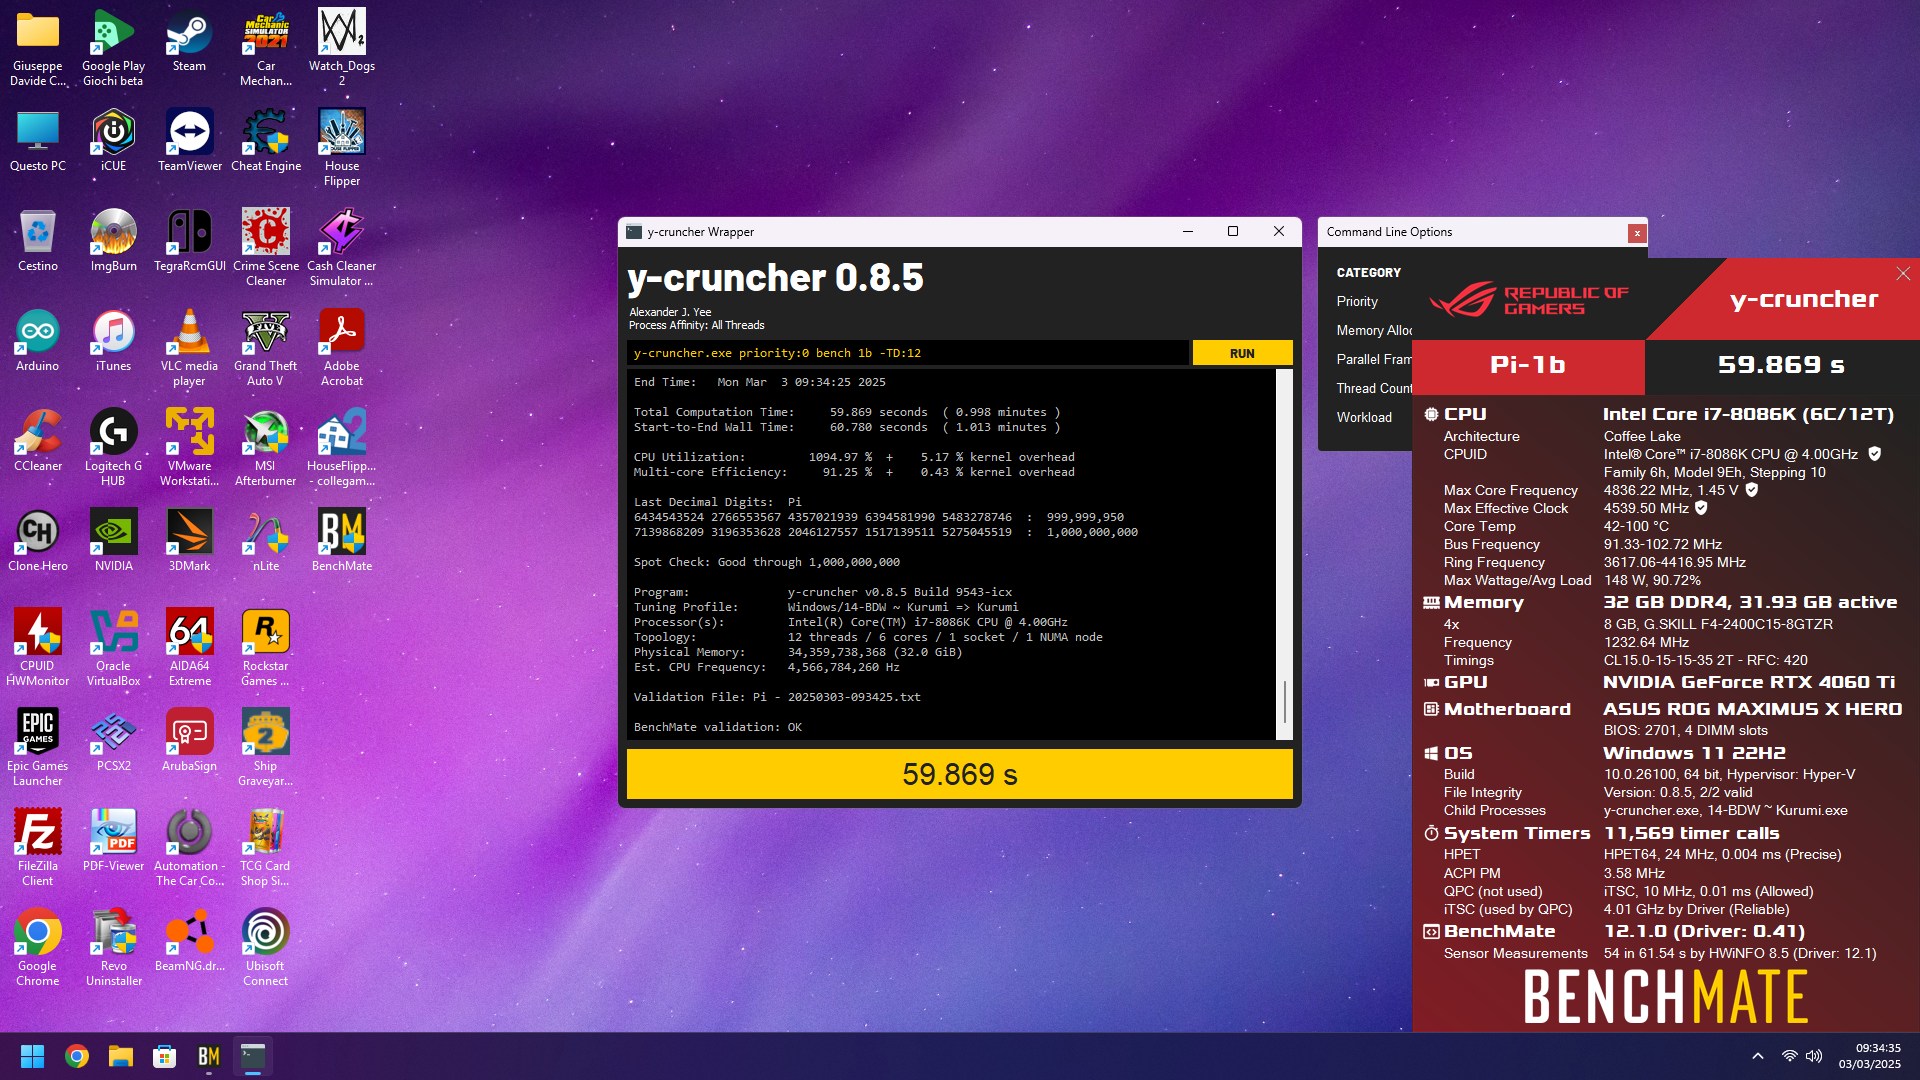Open Car Mechanic Simulator desktop icon
This screenshot has width=1920, height=1080.
coord(266,48)
